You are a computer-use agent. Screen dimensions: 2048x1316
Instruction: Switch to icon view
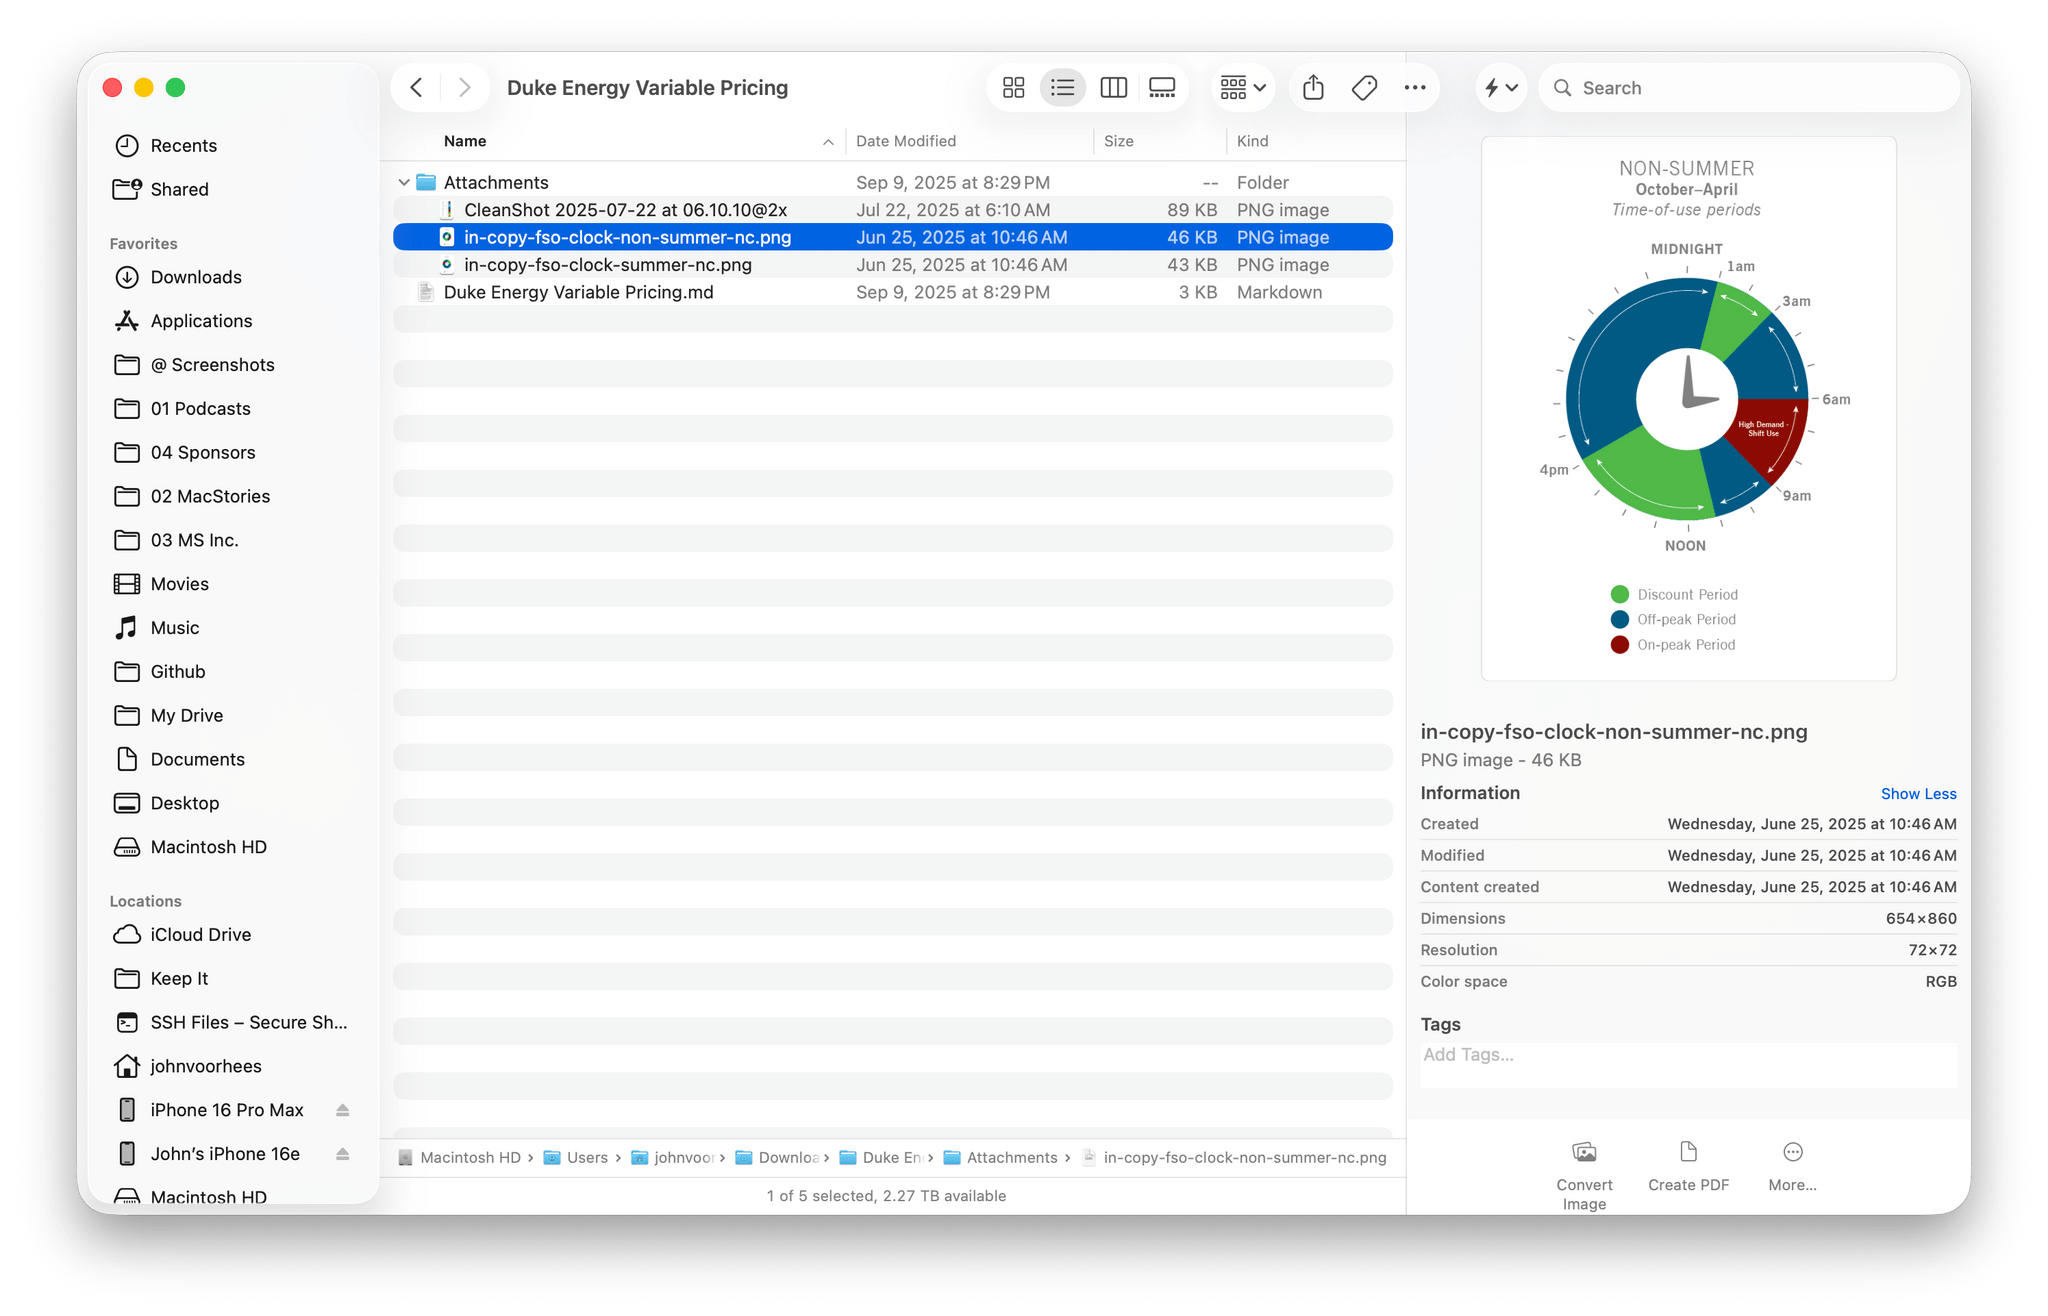click(1013, 88)
